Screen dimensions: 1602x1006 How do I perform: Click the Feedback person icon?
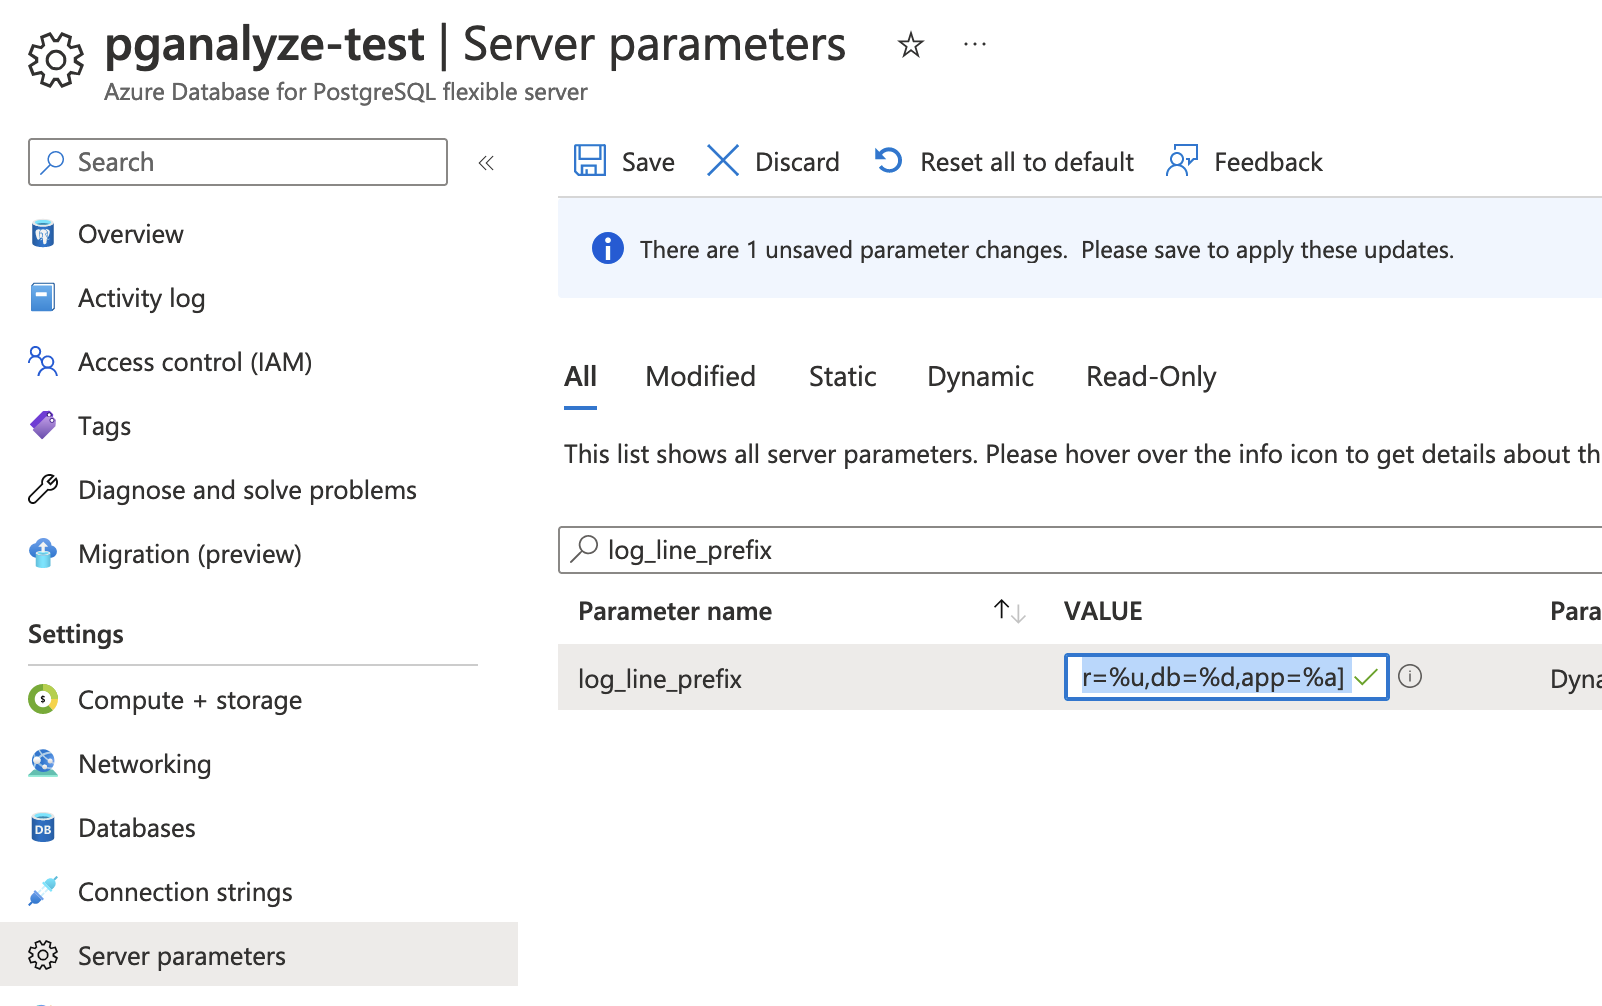1182,161
